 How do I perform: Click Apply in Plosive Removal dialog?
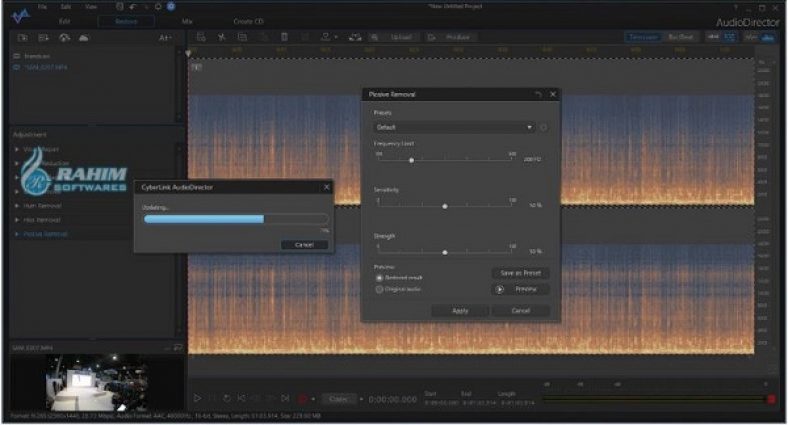pyautogui.click(x=459, y=311)
